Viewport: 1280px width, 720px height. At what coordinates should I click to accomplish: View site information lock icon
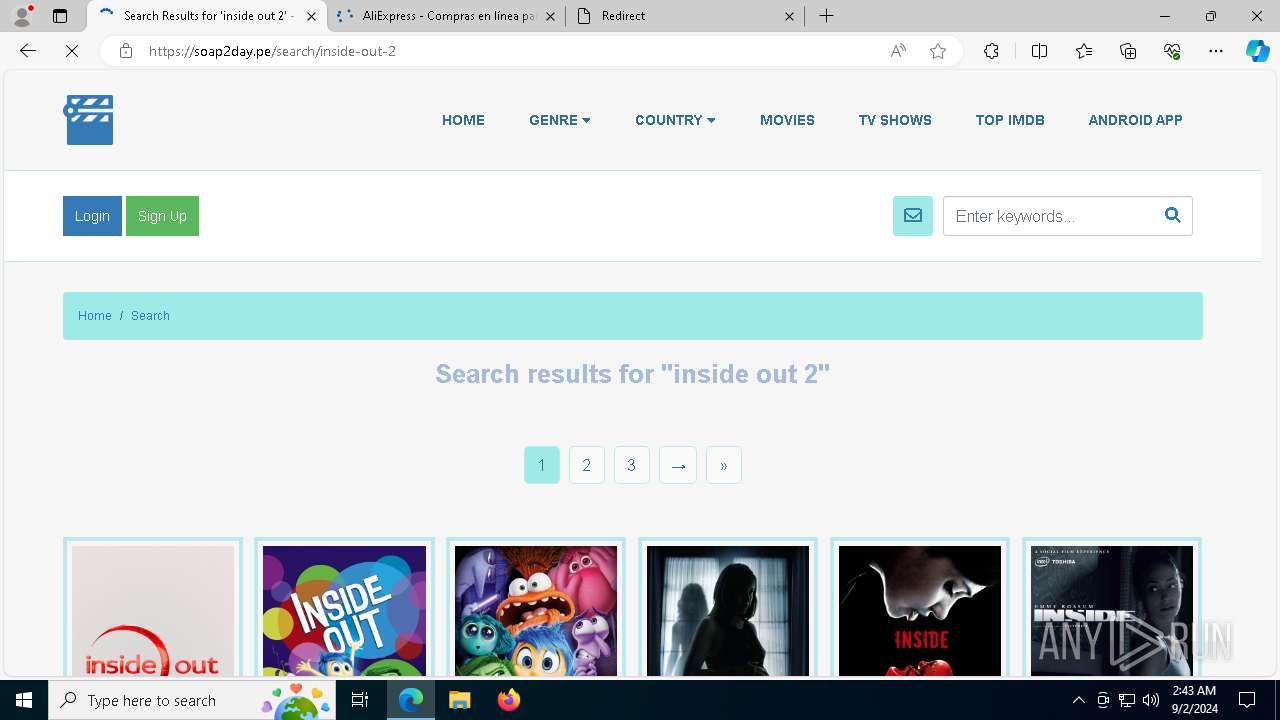pos(126,51)
